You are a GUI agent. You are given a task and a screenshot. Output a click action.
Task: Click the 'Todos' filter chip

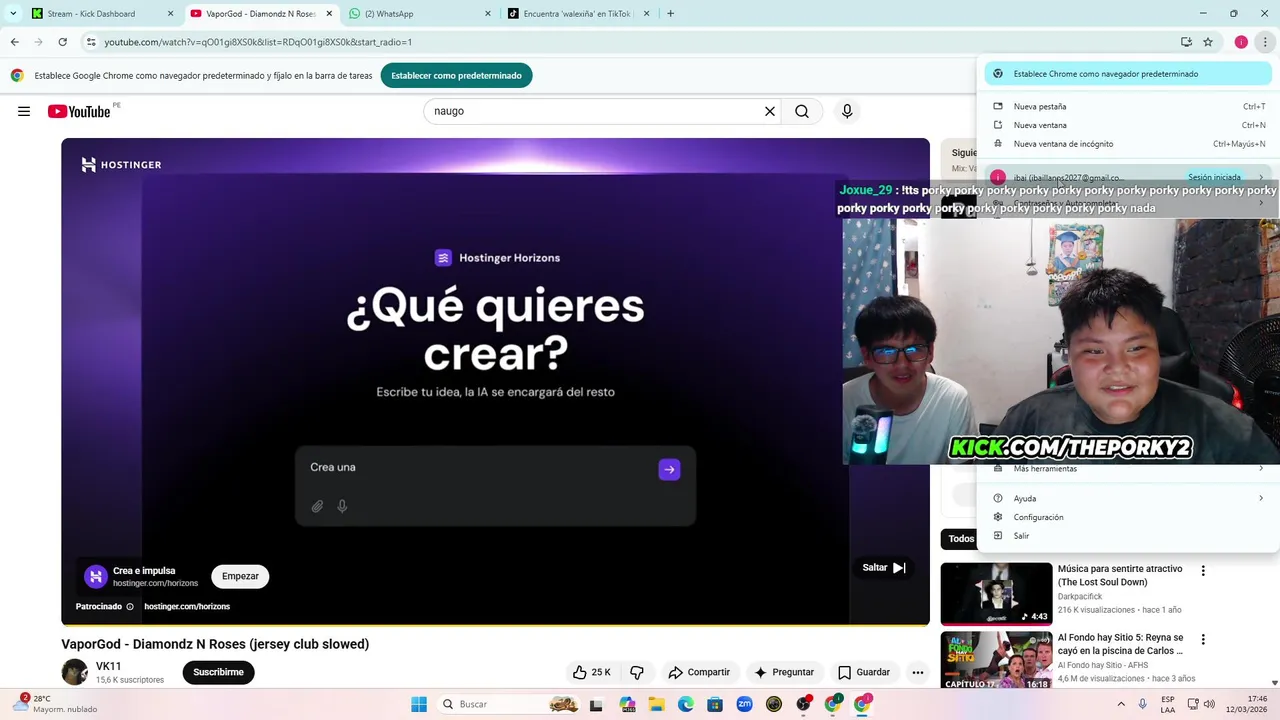point(961,539)
